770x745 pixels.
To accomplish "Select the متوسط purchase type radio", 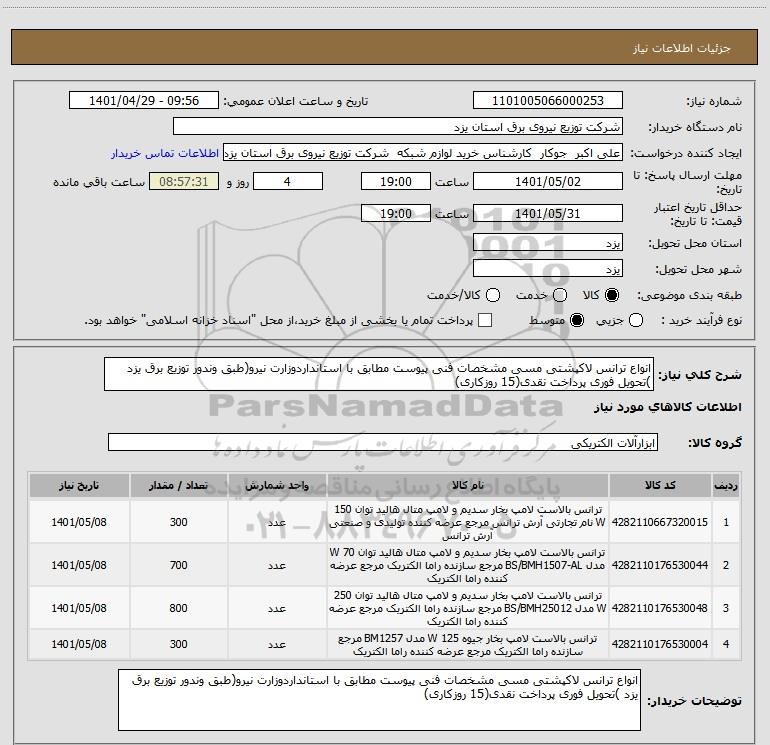I will [577, 321].
